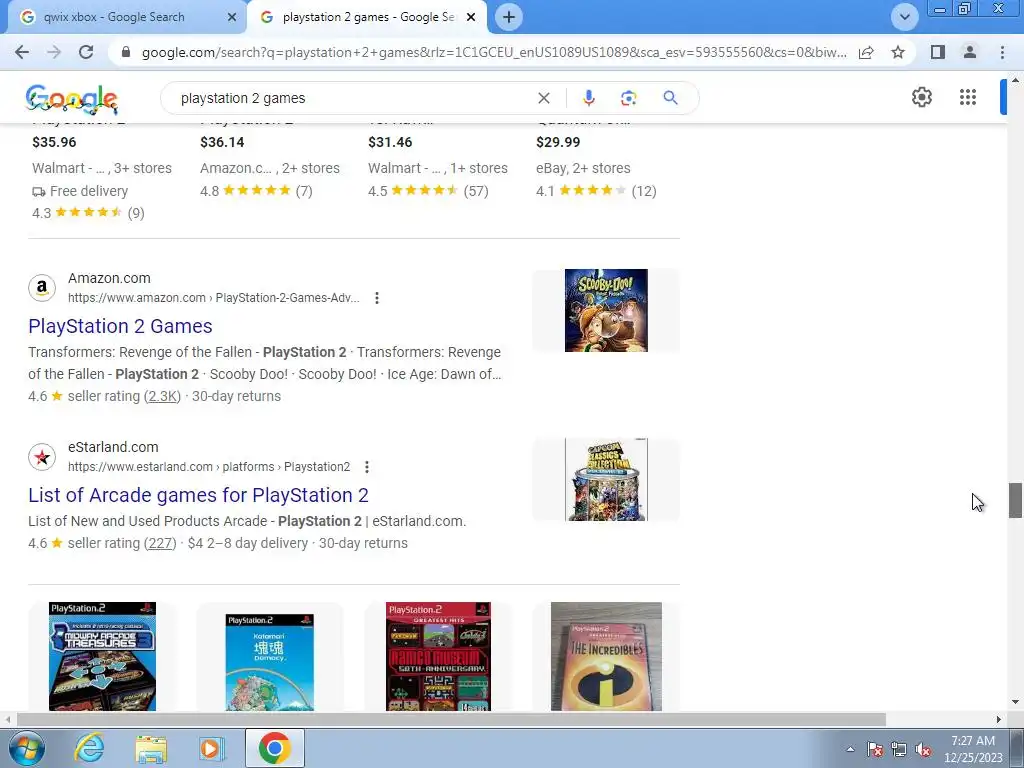This screenshot has height=768, width=1024.
Task: Close the qwix xbox tab
Action: pos(232,17)
